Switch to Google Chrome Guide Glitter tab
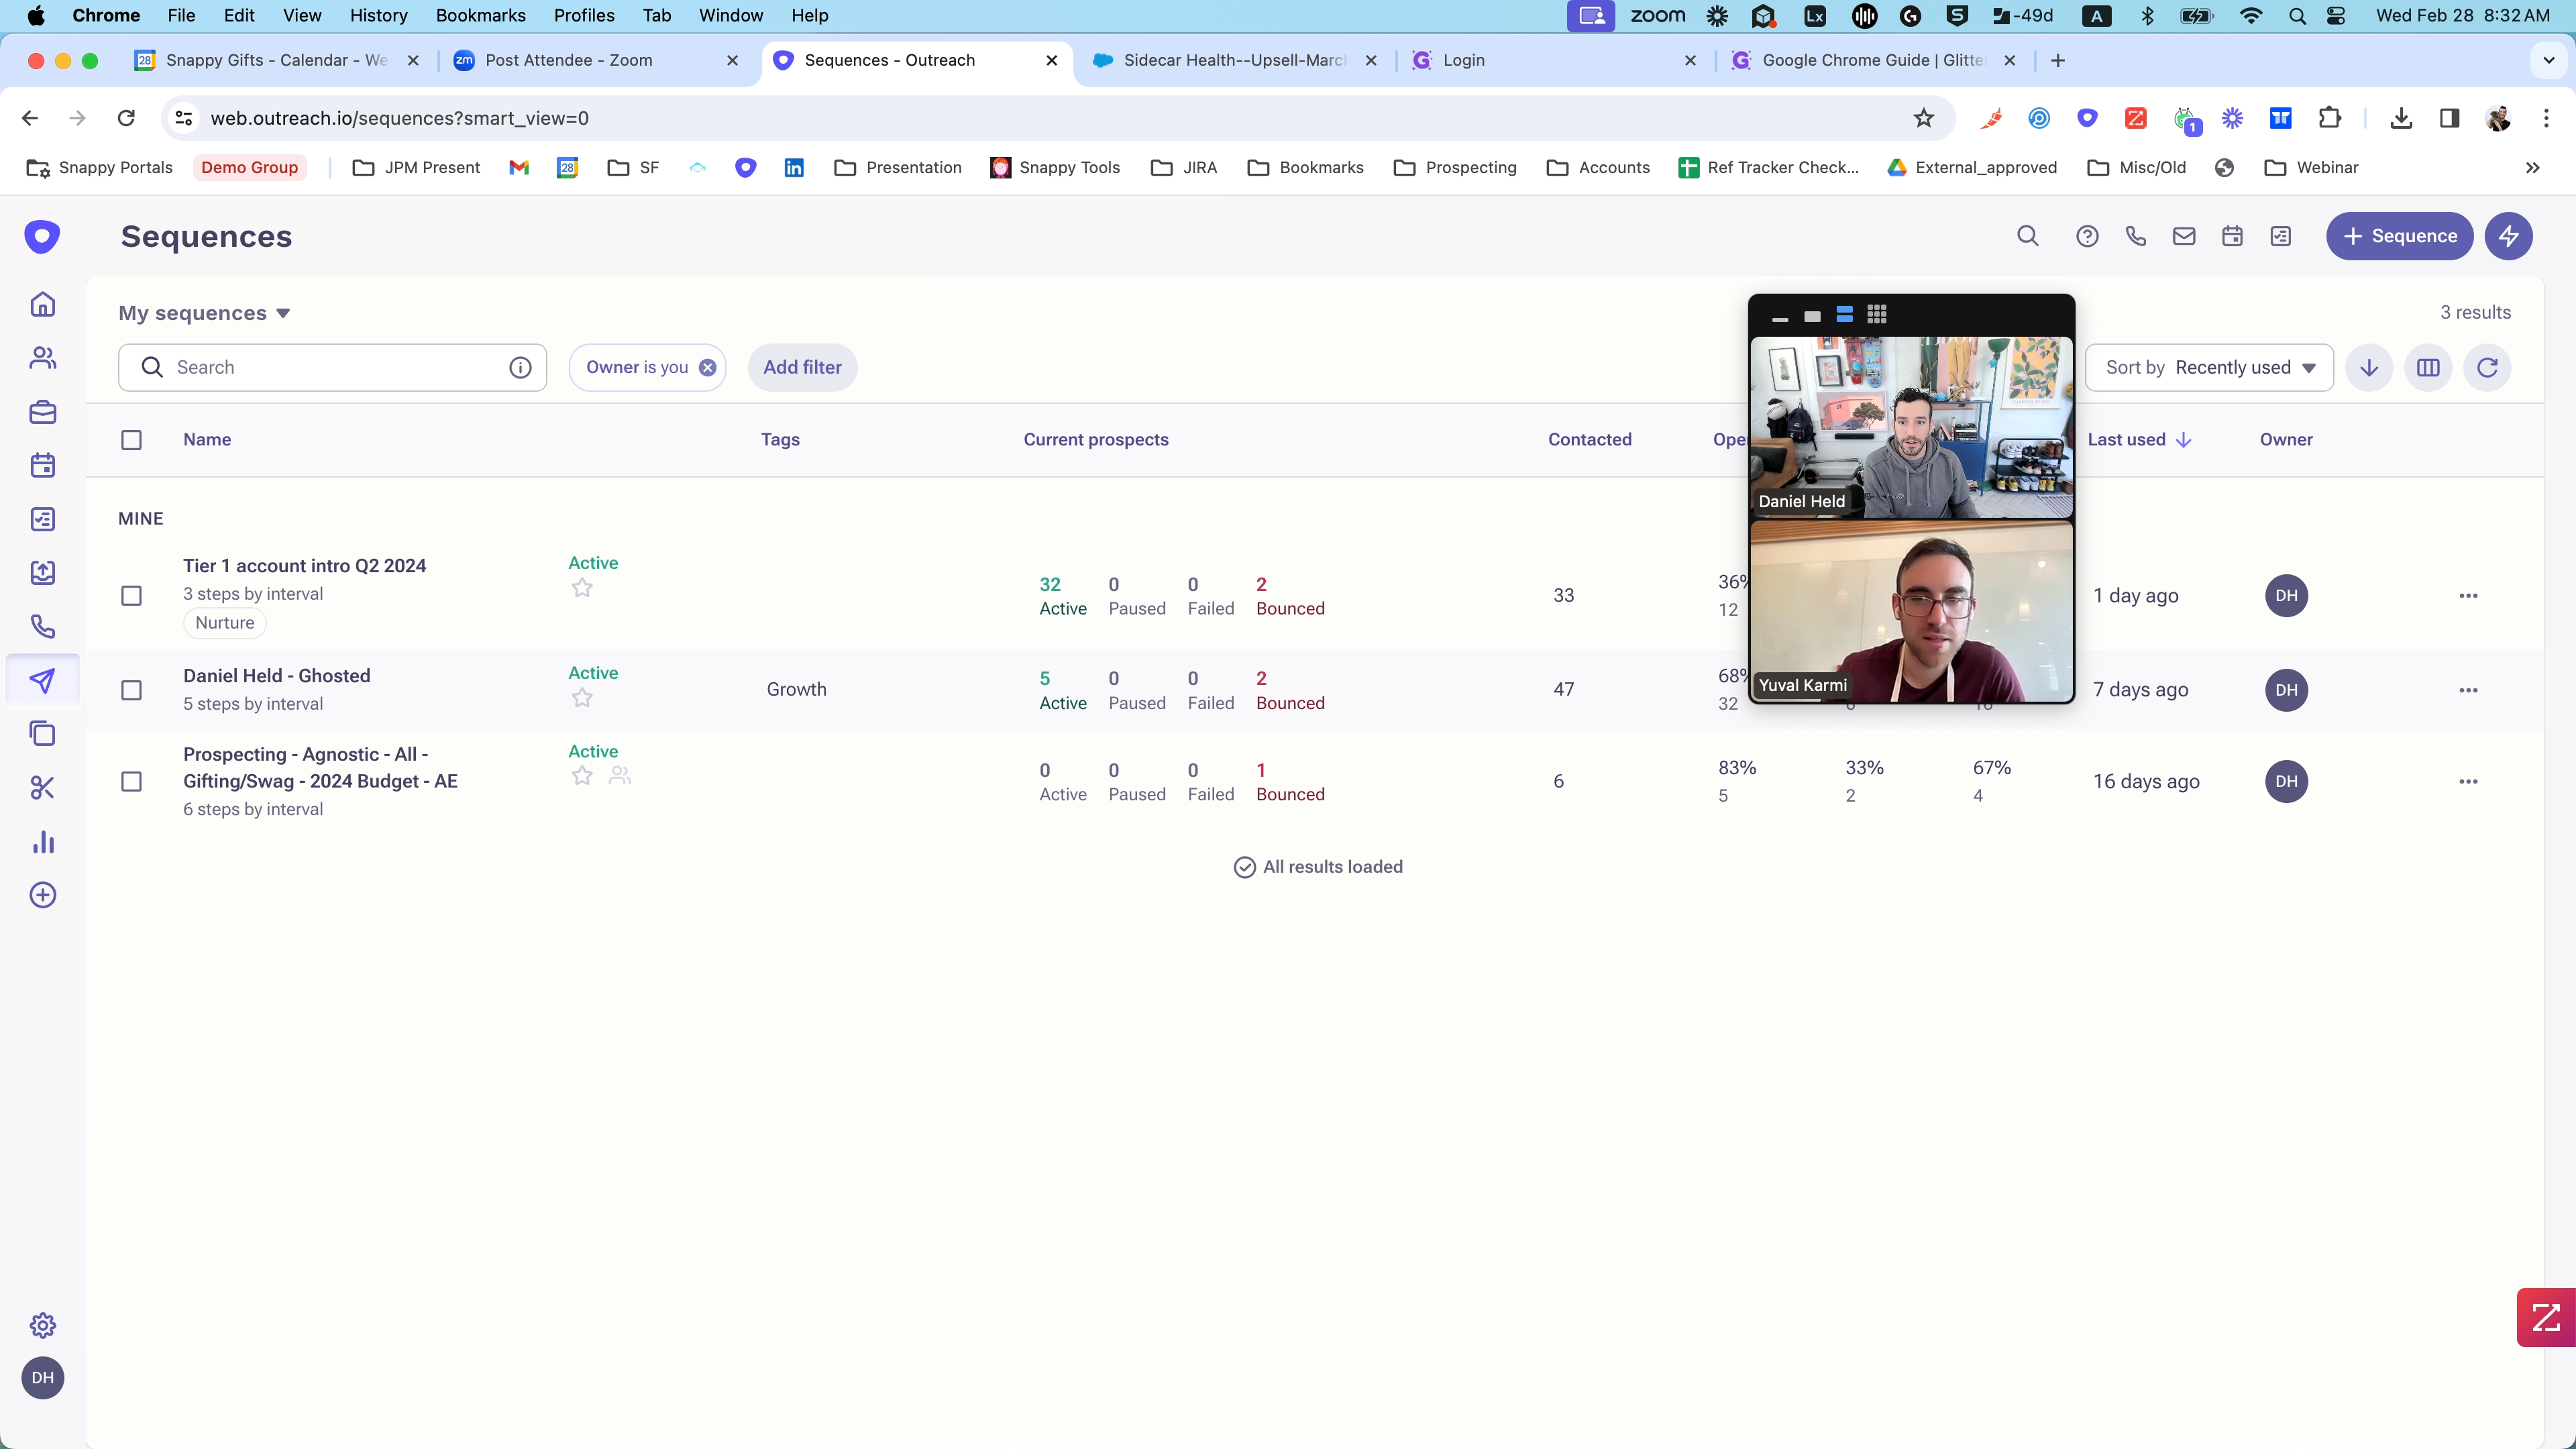 (1873, 60)
